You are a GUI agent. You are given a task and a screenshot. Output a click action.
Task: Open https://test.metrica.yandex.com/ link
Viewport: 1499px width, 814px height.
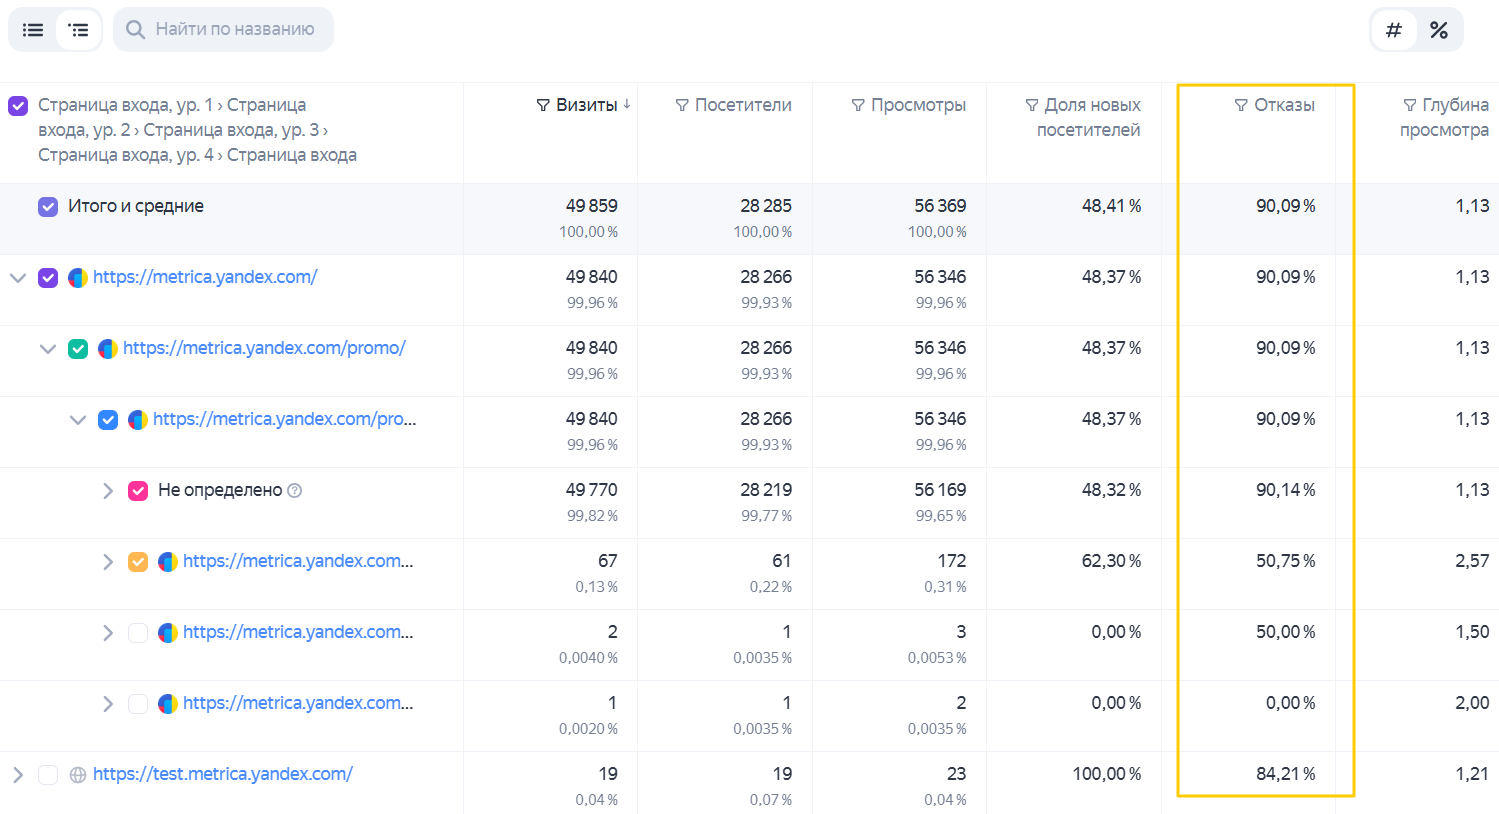tap(223, 774)
